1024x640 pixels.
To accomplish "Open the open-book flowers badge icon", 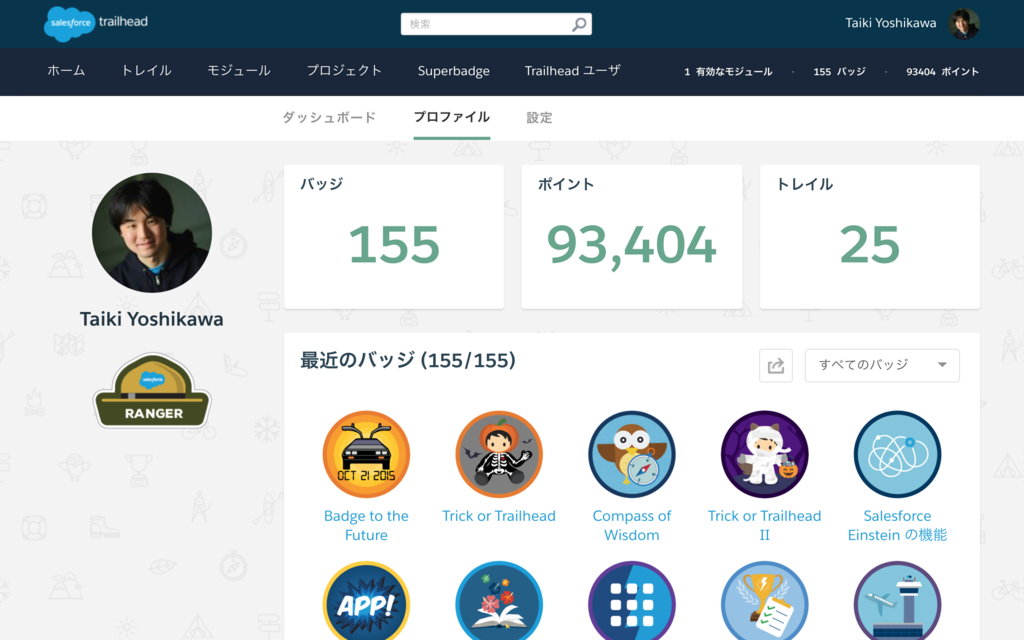I will pos(499,601).
